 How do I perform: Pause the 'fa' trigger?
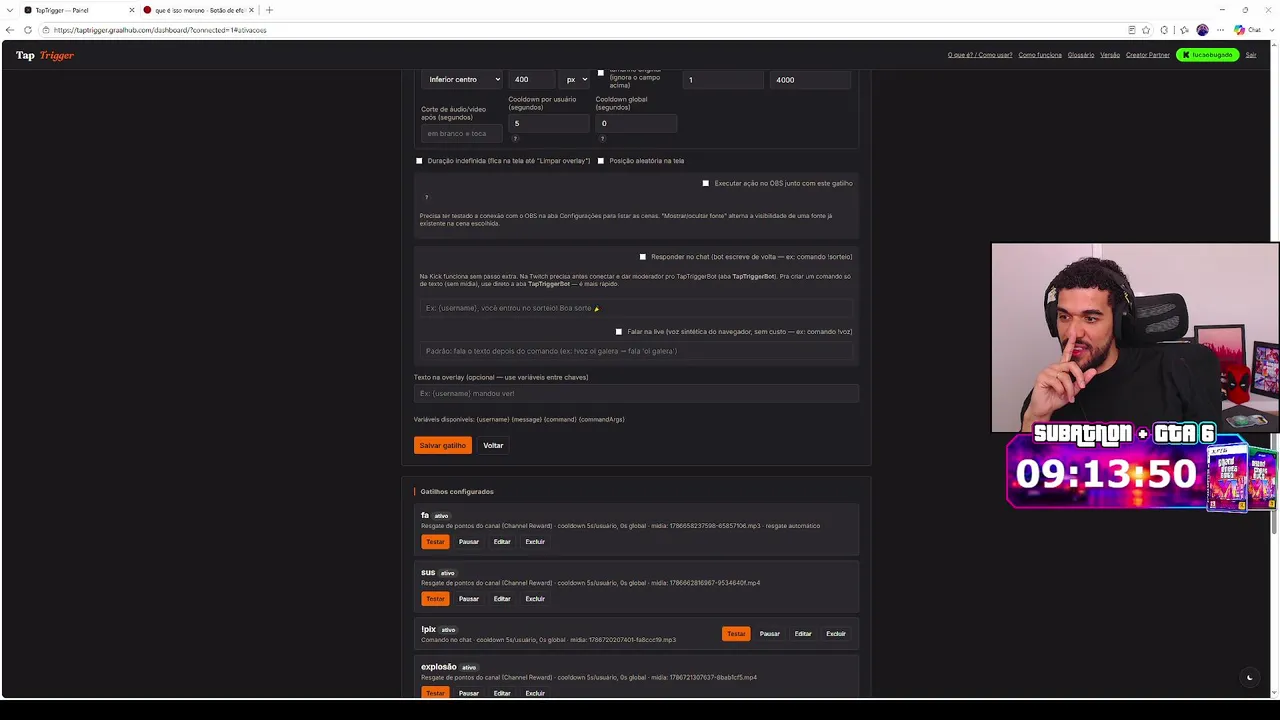pyautogui.click(x=469, y=542)
